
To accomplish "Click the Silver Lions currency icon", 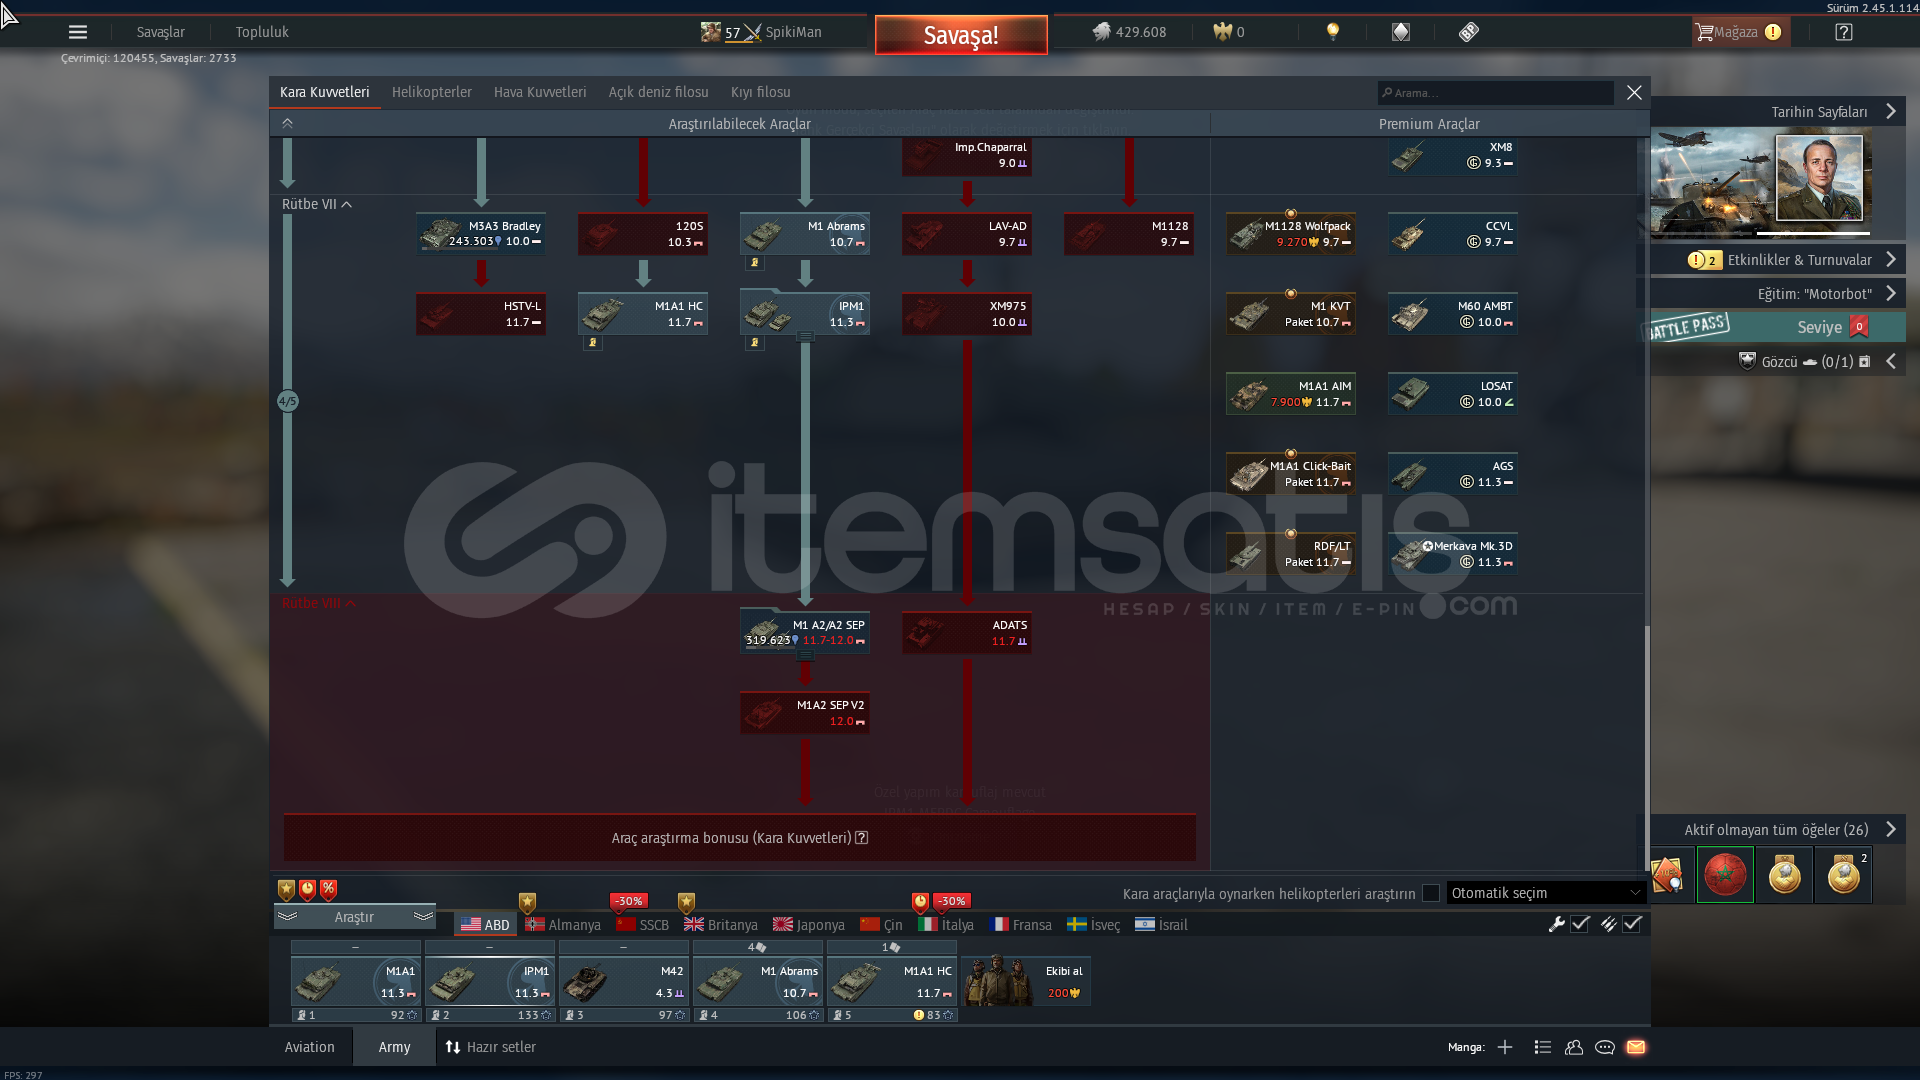I will 1101,32.
